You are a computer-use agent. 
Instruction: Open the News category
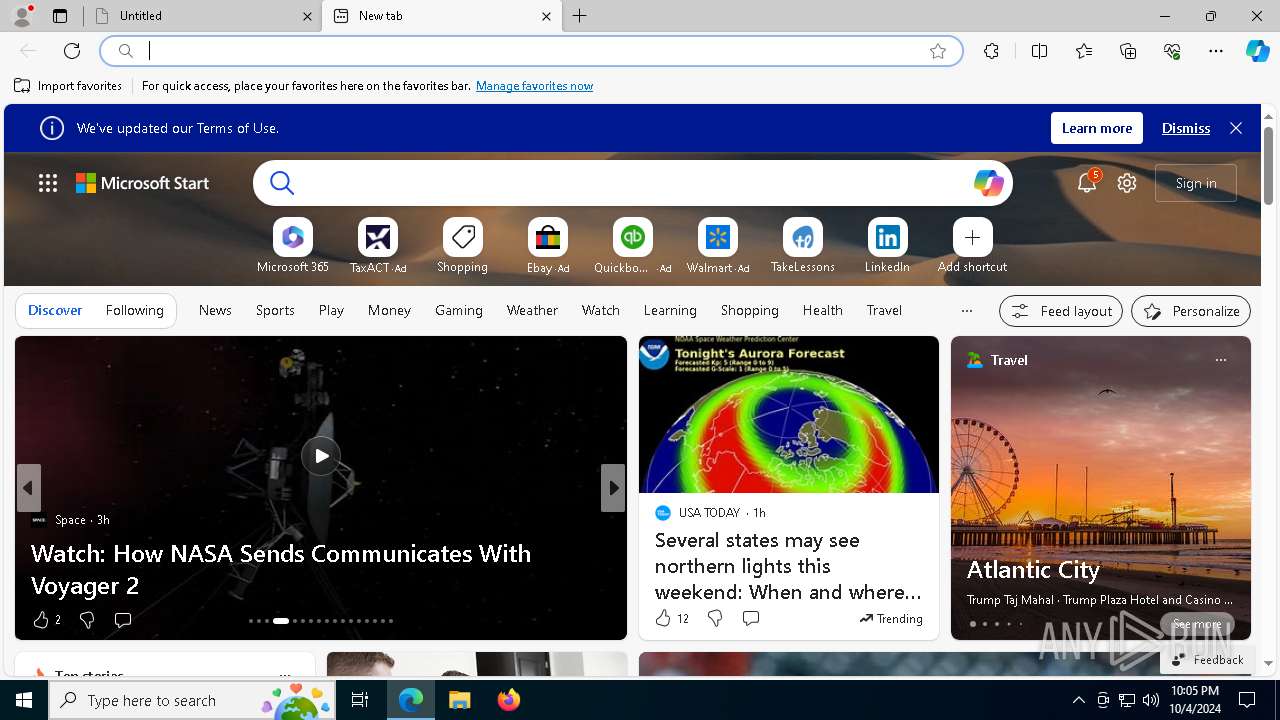pyautogui.click(x=215, y=311)
